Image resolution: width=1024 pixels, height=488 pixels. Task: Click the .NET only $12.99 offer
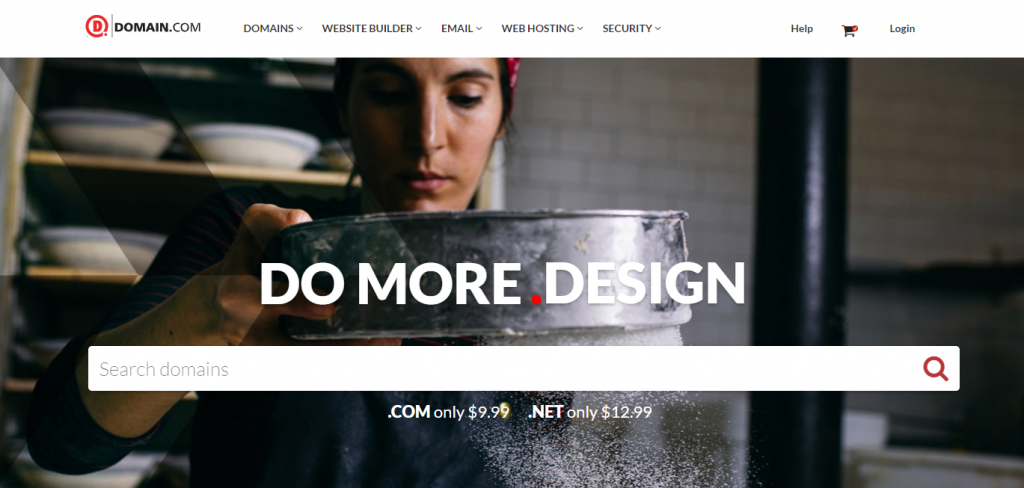point(590,412)
